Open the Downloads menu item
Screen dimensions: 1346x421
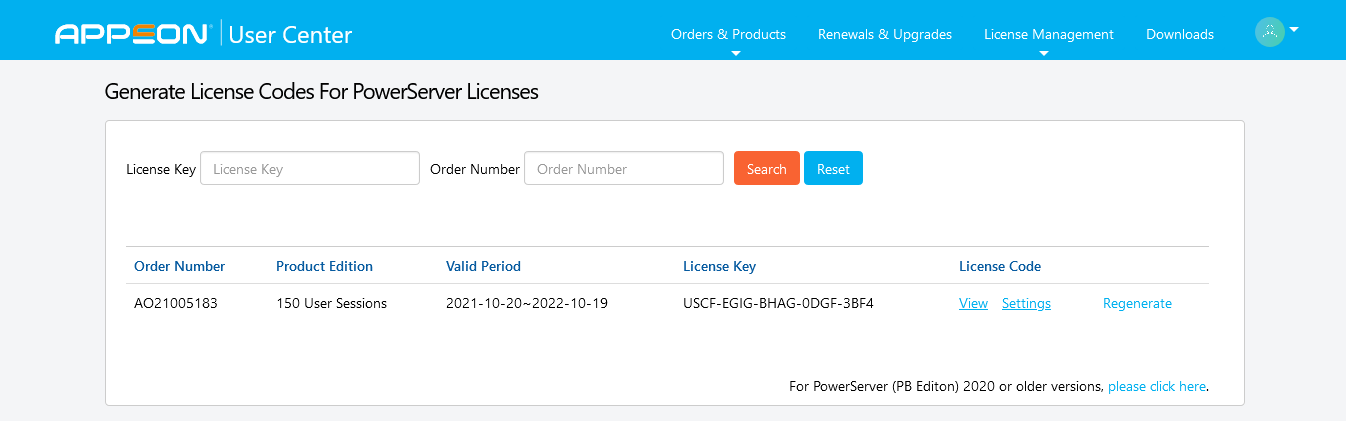[x=1179, y=35]
